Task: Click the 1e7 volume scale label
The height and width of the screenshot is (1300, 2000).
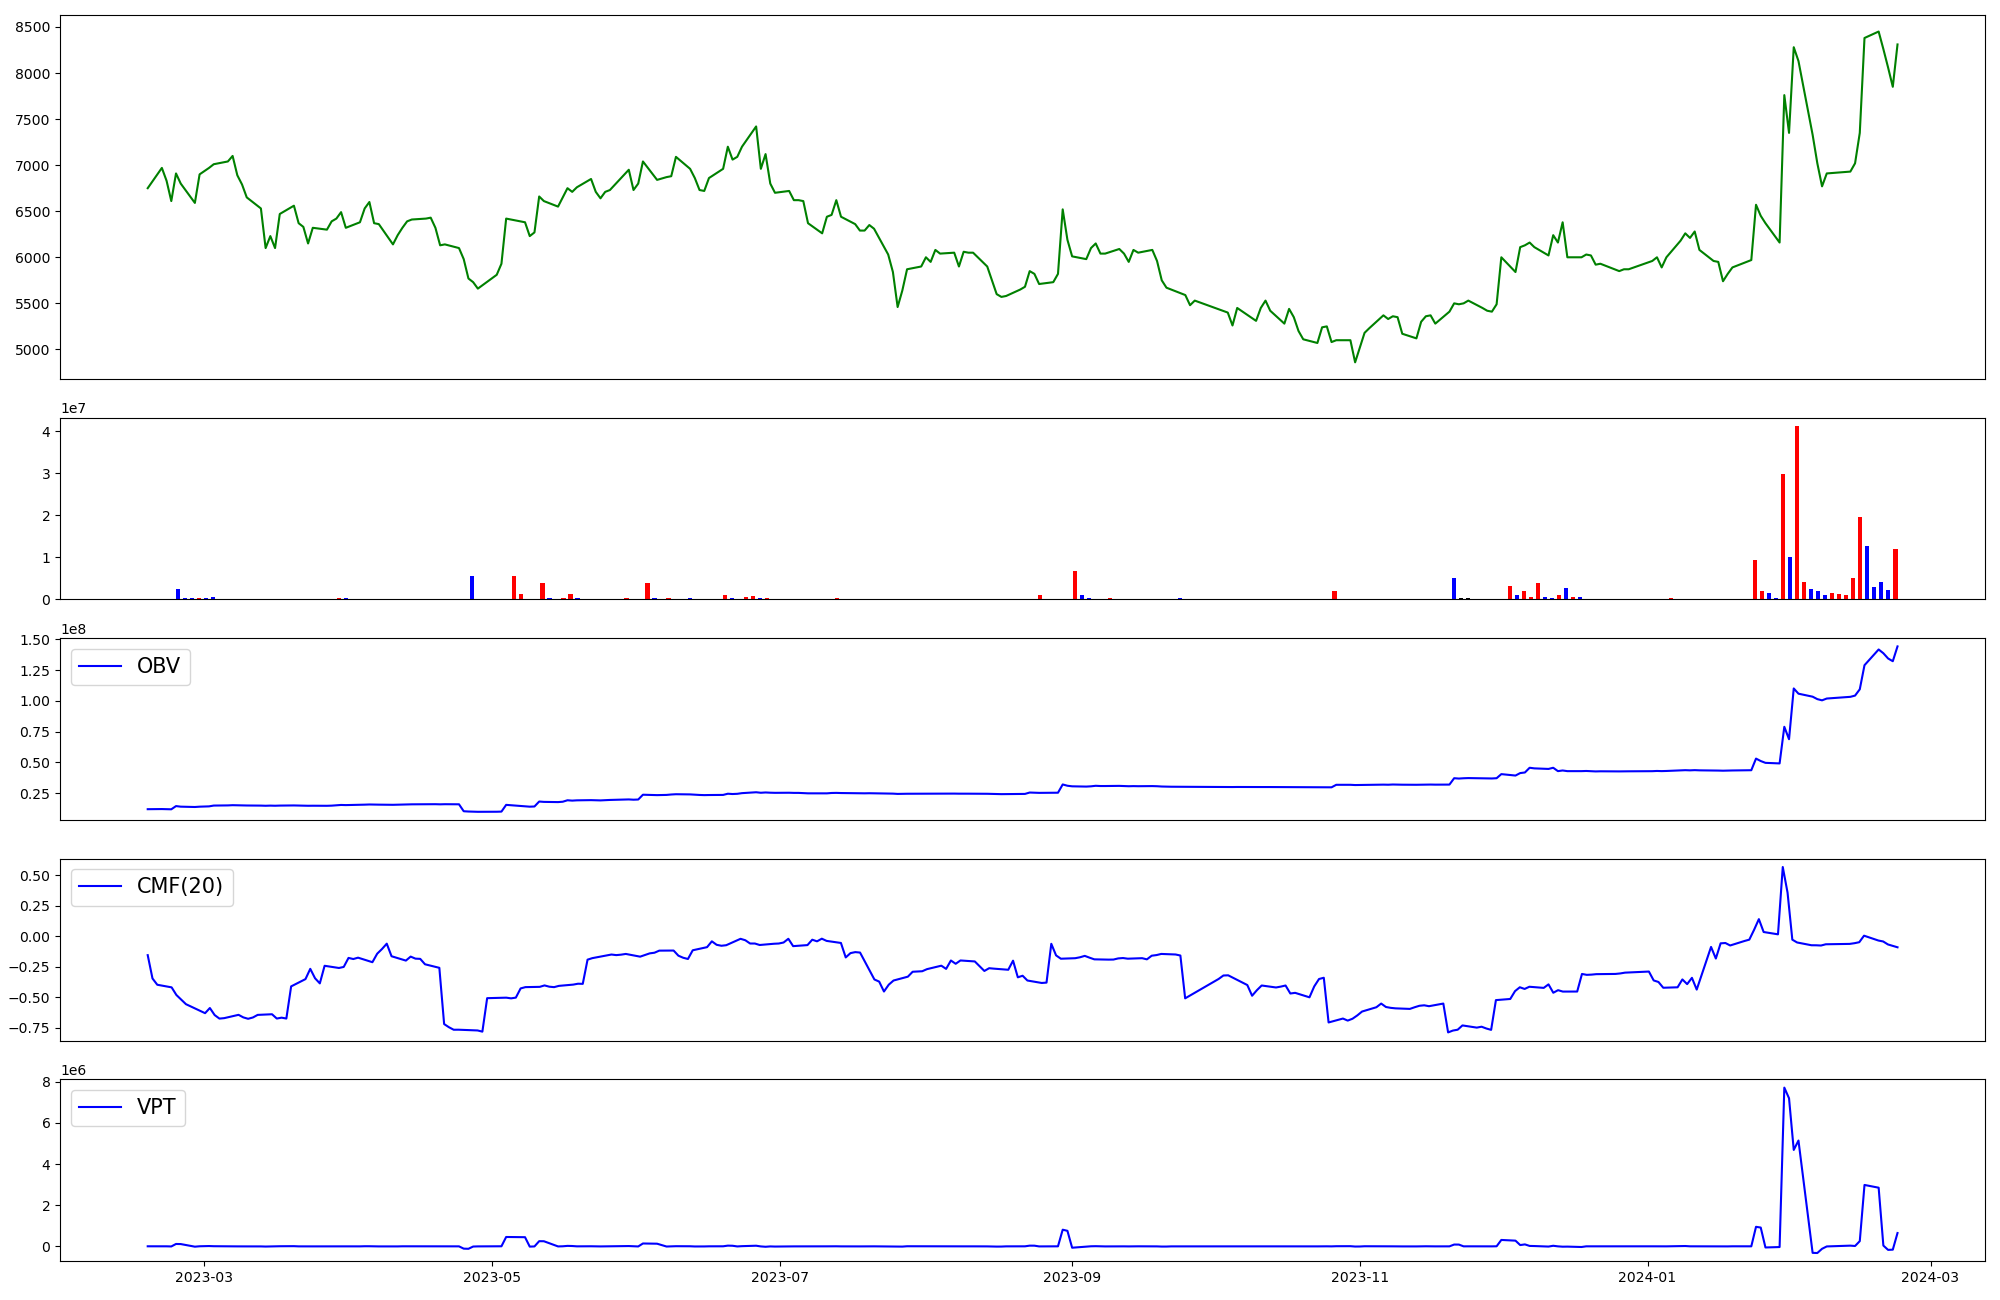Action: tap(73, 408)
